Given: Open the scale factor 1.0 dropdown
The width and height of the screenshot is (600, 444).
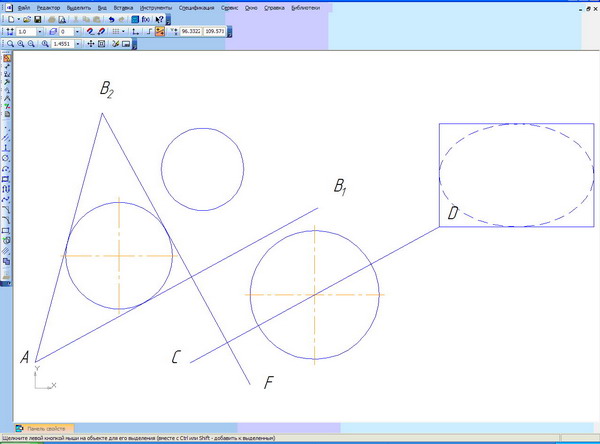Looking at the screenshot, I should [41, 32].
